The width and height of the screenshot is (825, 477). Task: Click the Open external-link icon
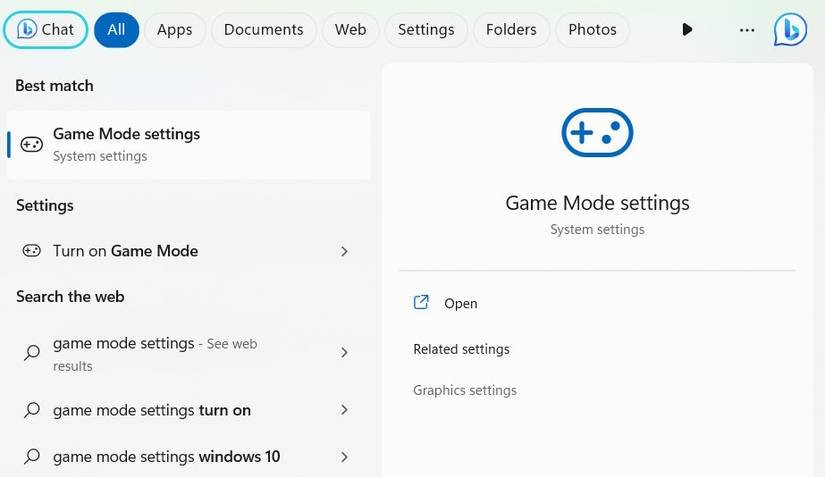[x=421, y=303]
